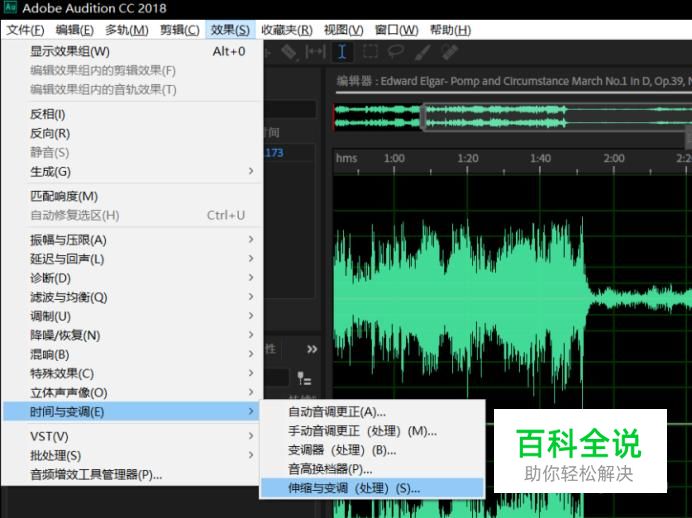Expand the 生成(G) submenu
692x518 pixels.
132,172
